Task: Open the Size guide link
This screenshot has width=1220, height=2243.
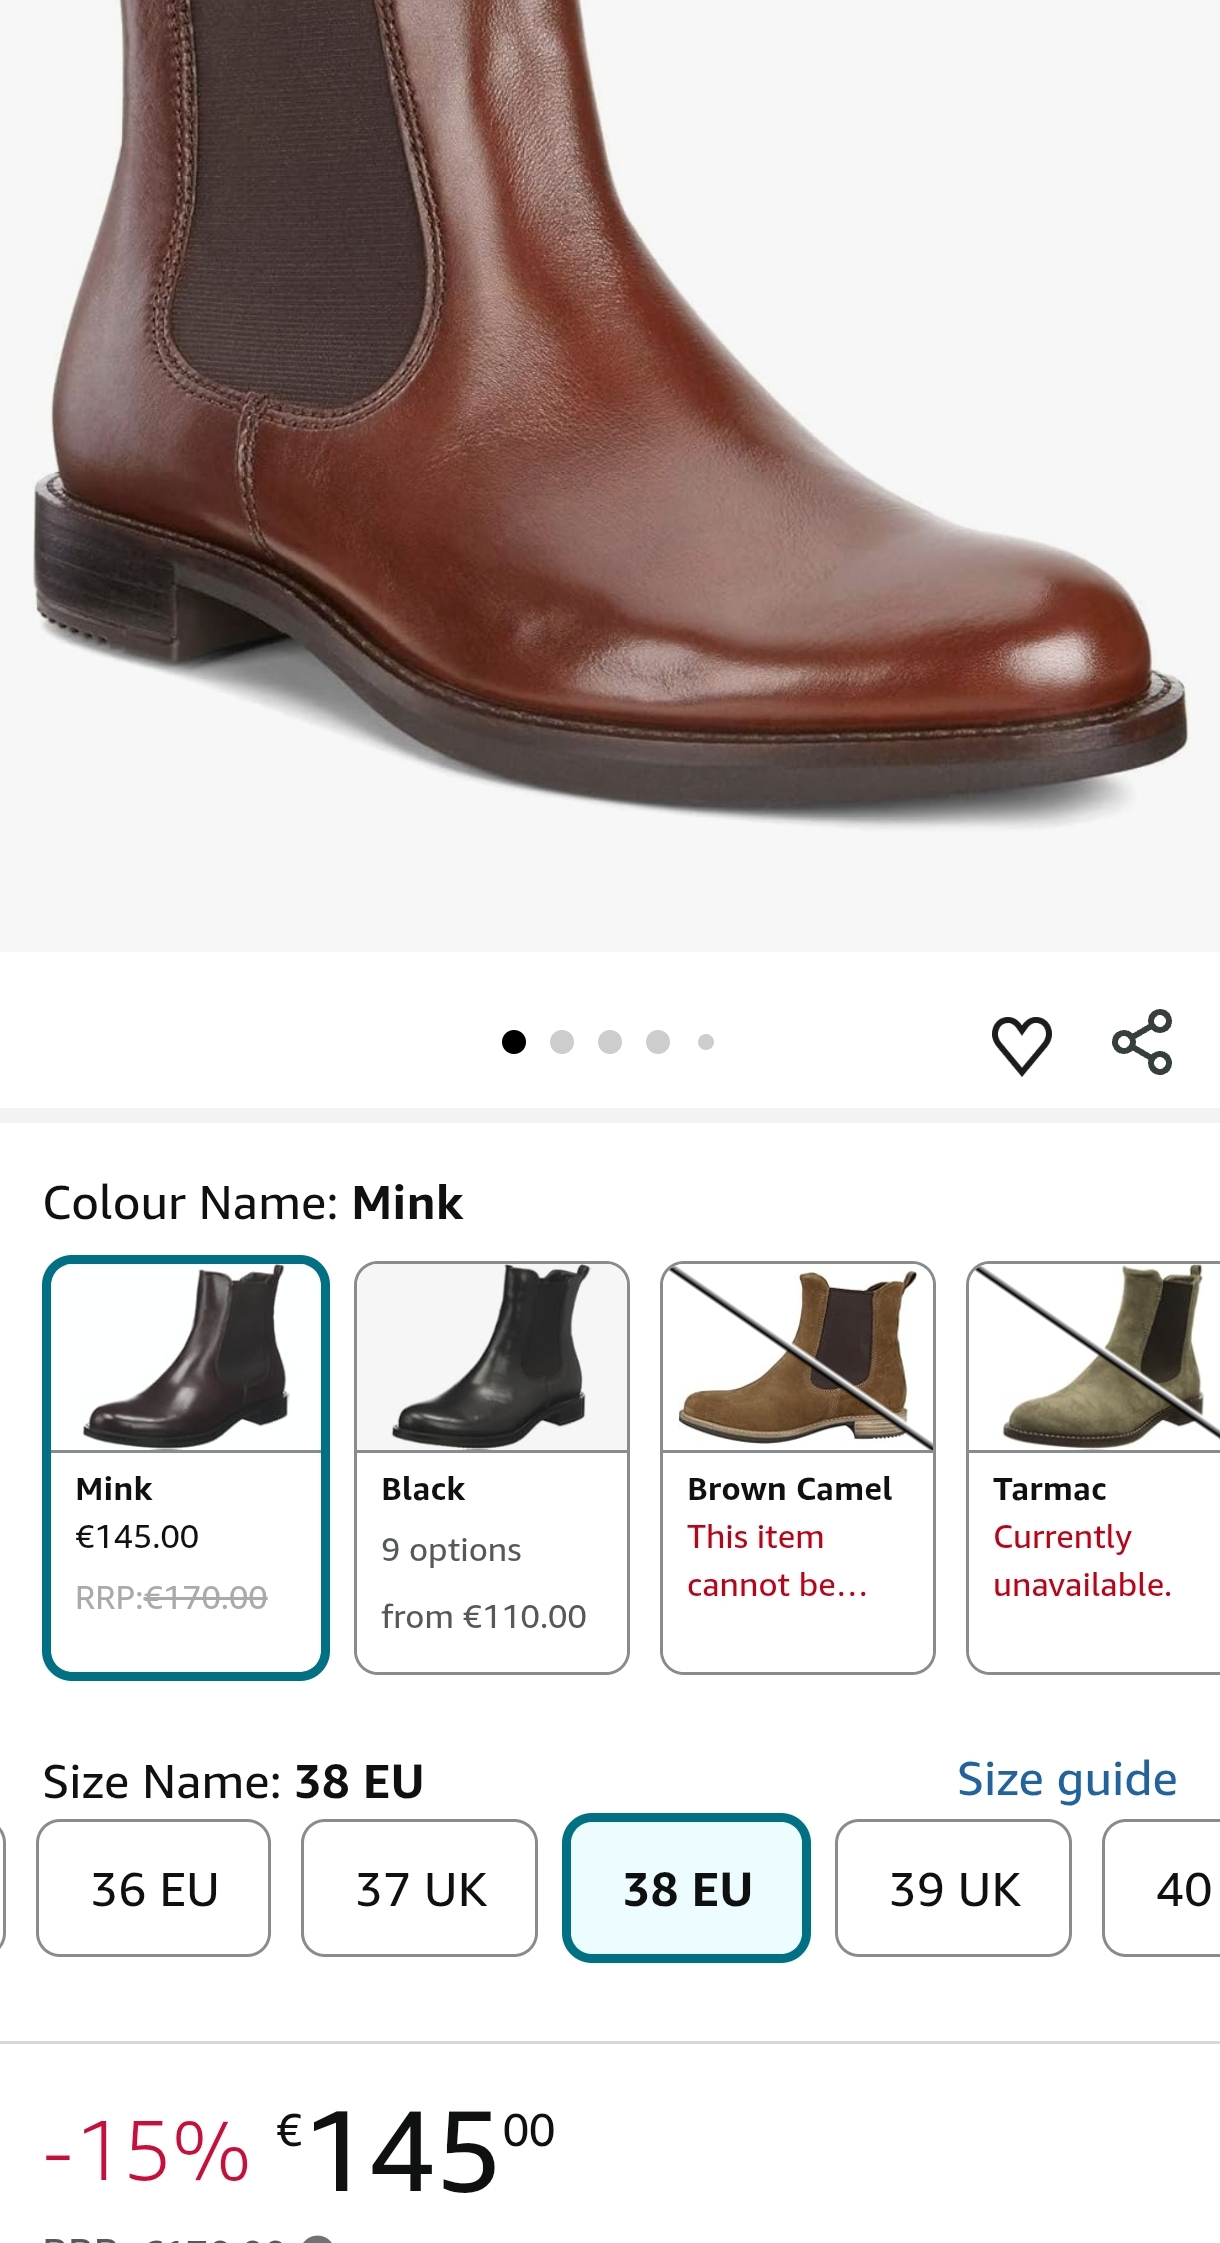Action: pos(1067,1780)
